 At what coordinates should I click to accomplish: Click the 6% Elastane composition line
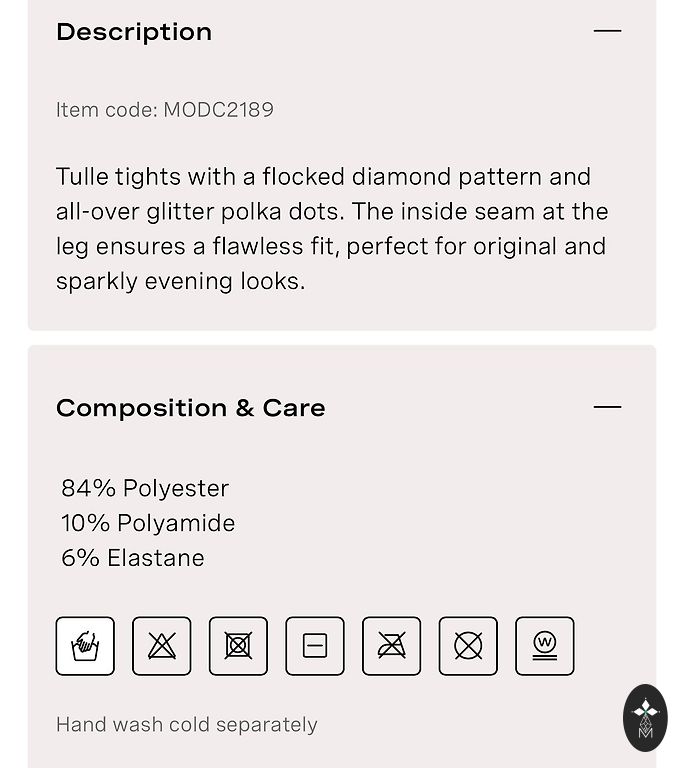(133, 558)
